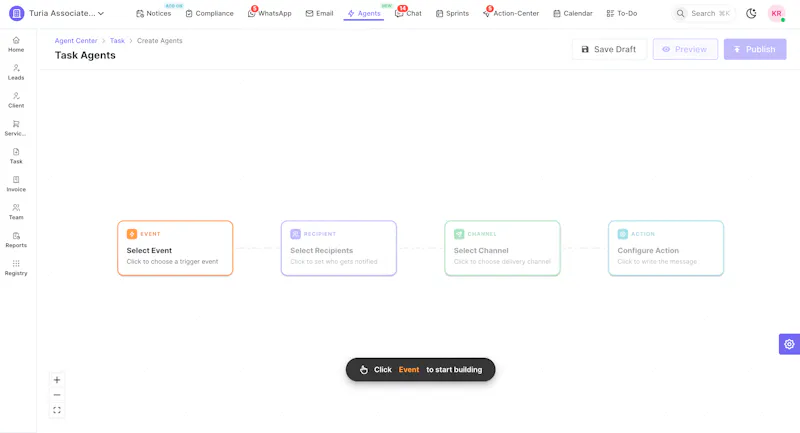Go to Task breadcrumb link
The image size is (800, 433).
117,40
